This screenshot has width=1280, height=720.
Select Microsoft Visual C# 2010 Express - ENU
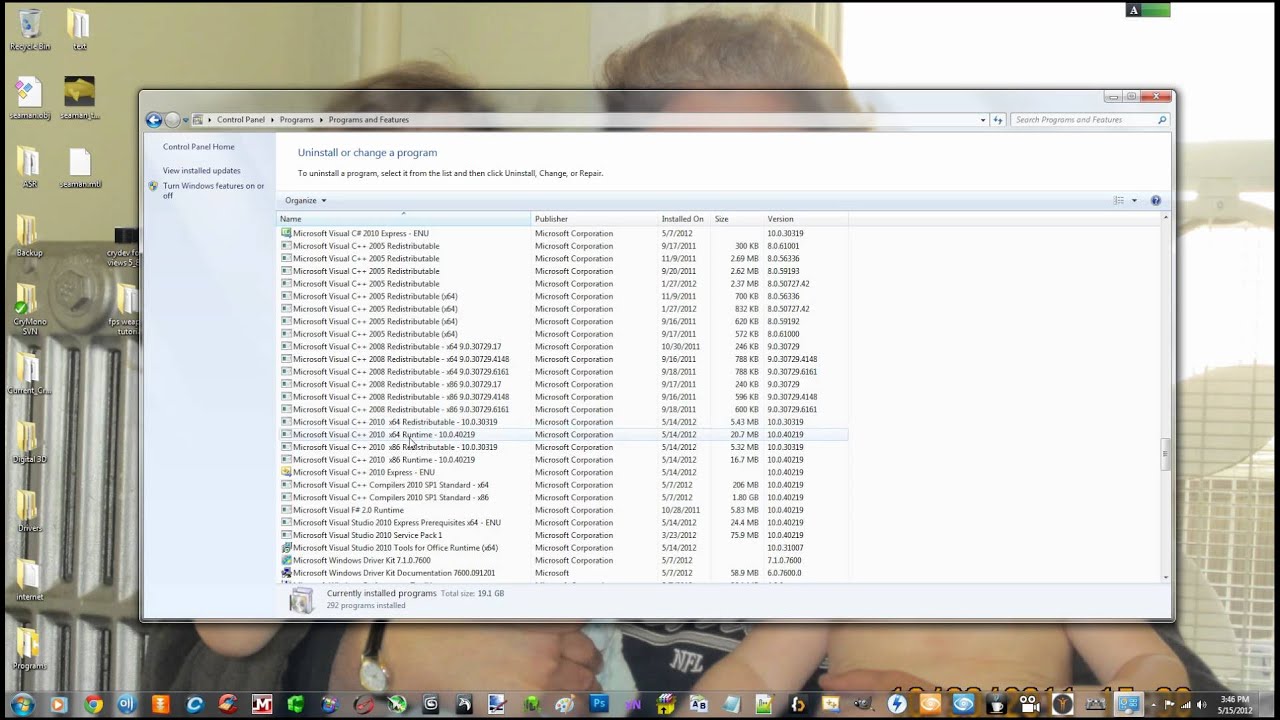[563, 233]
